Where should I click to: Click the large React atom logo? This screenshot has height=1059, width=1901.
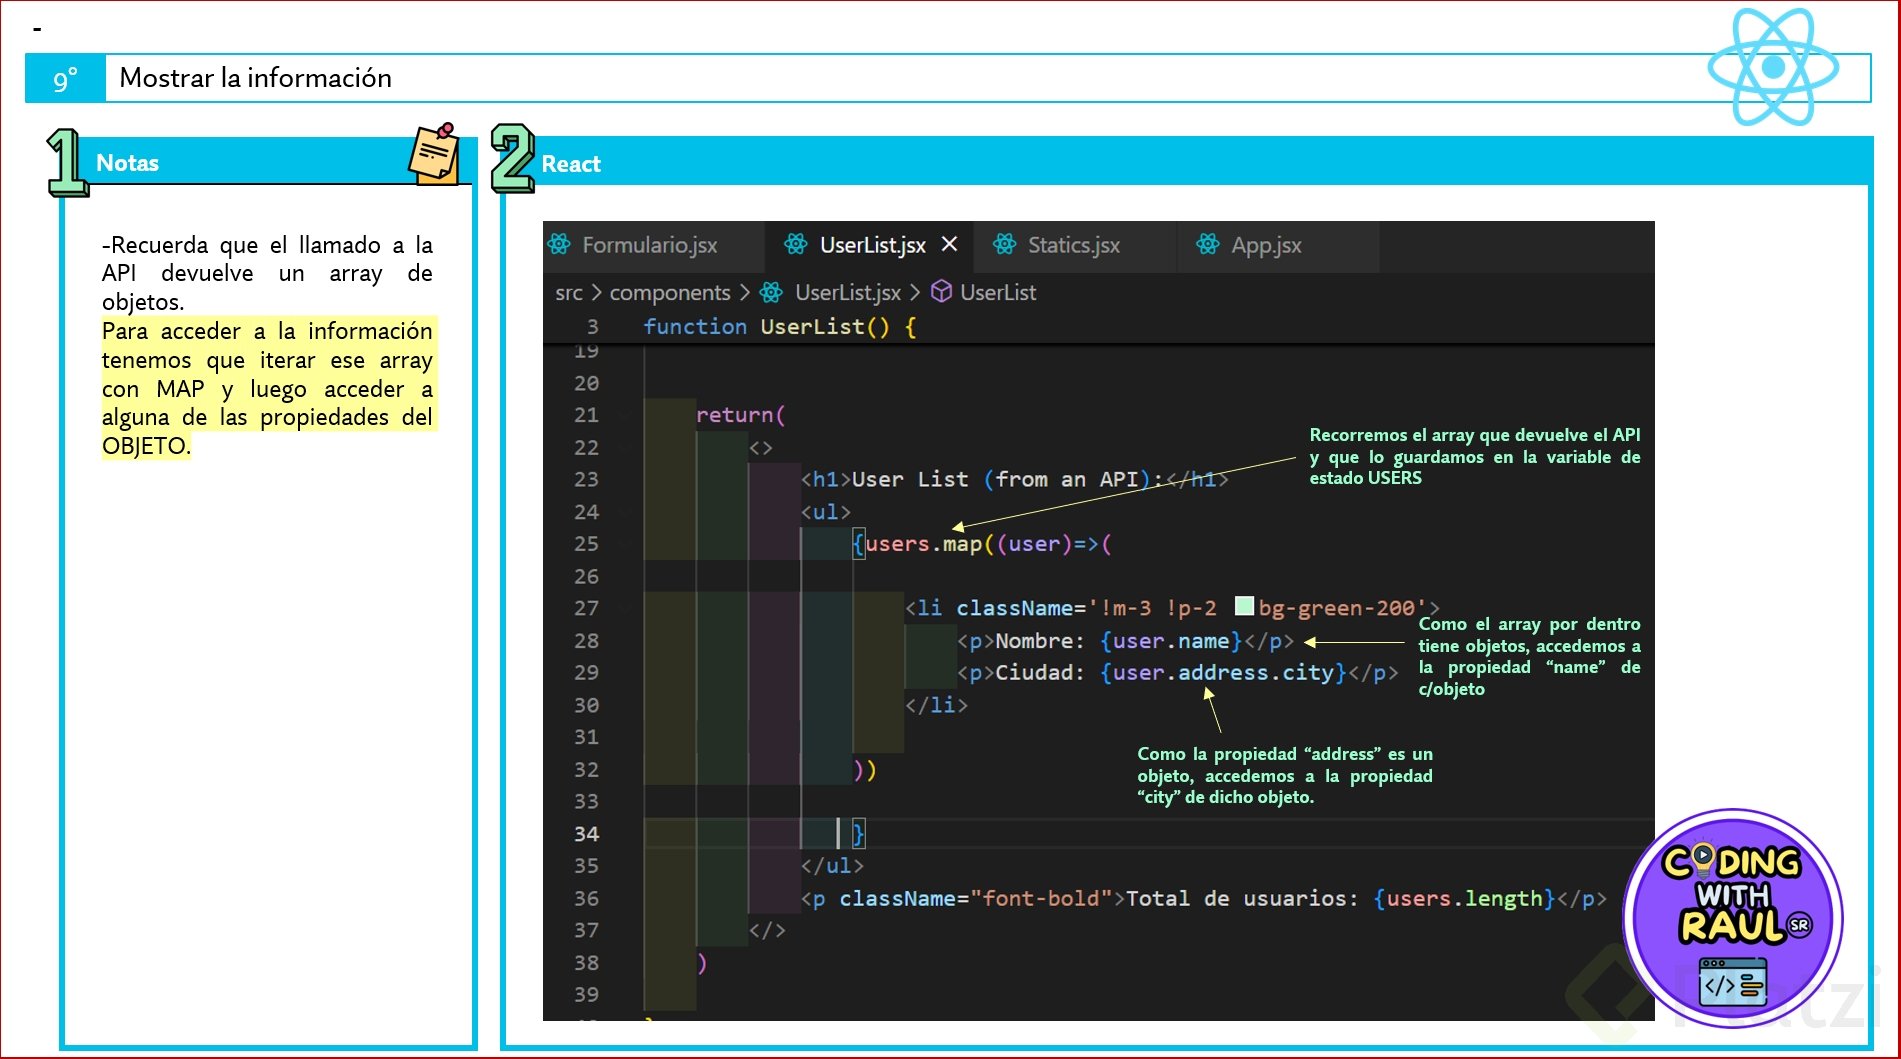point(1772,67)
